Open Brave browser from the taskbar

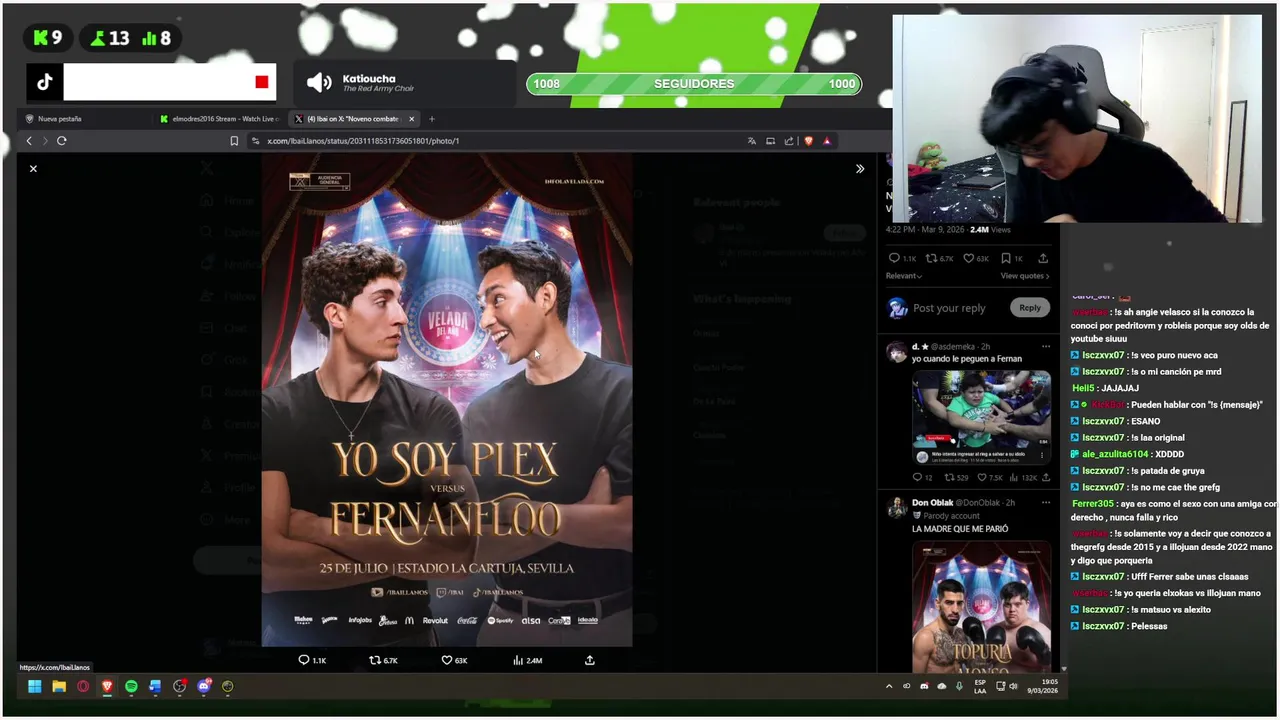107,687
